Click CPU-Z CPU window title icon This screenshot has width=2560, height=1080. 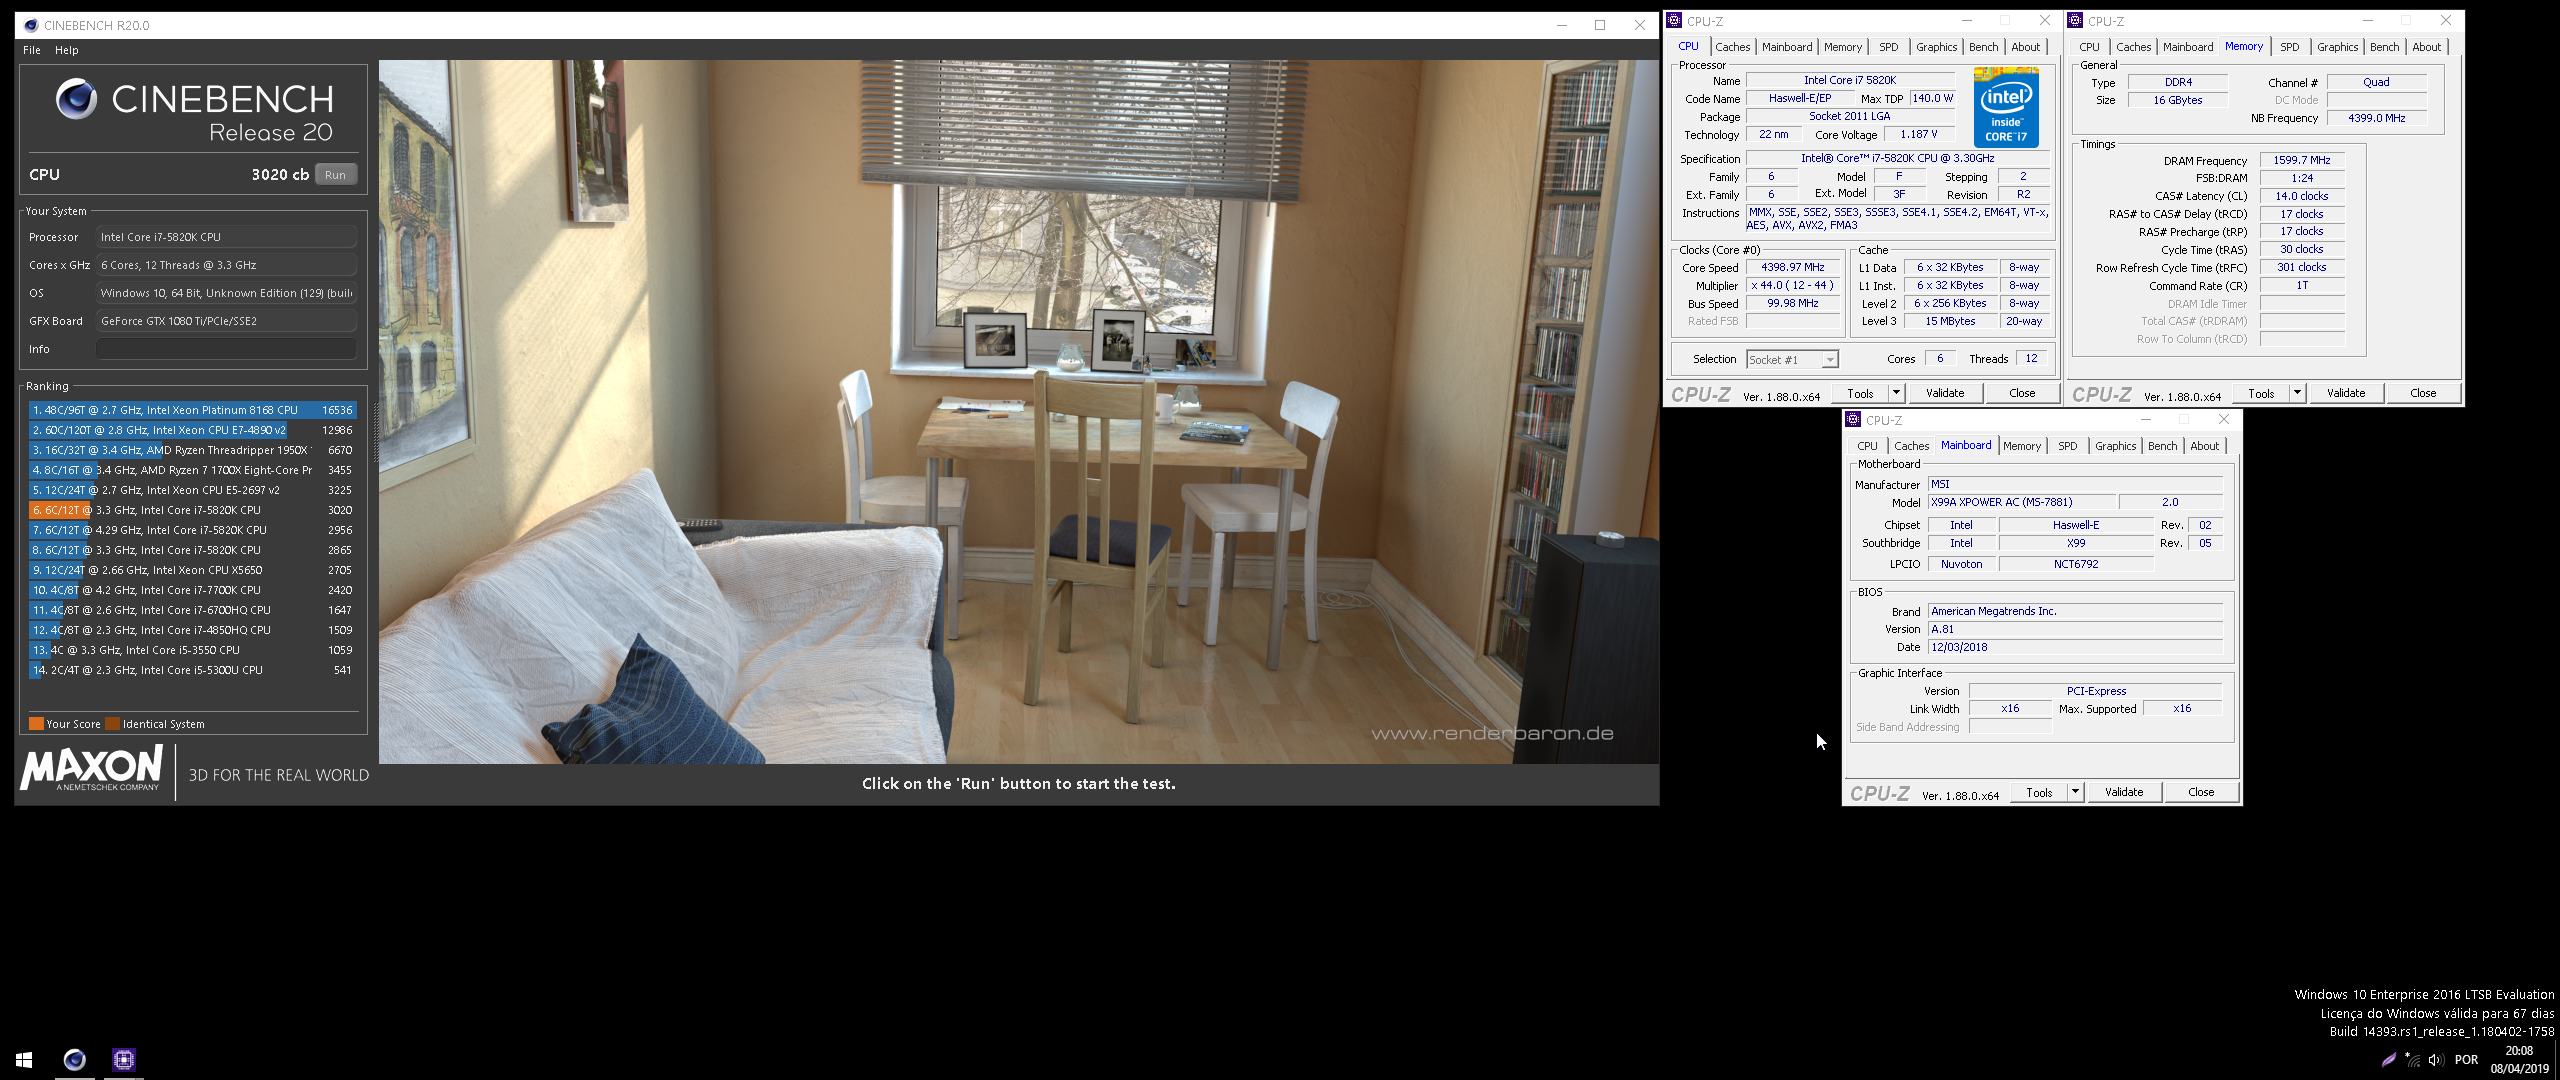pyautogui.click(x=1674, y=20)
